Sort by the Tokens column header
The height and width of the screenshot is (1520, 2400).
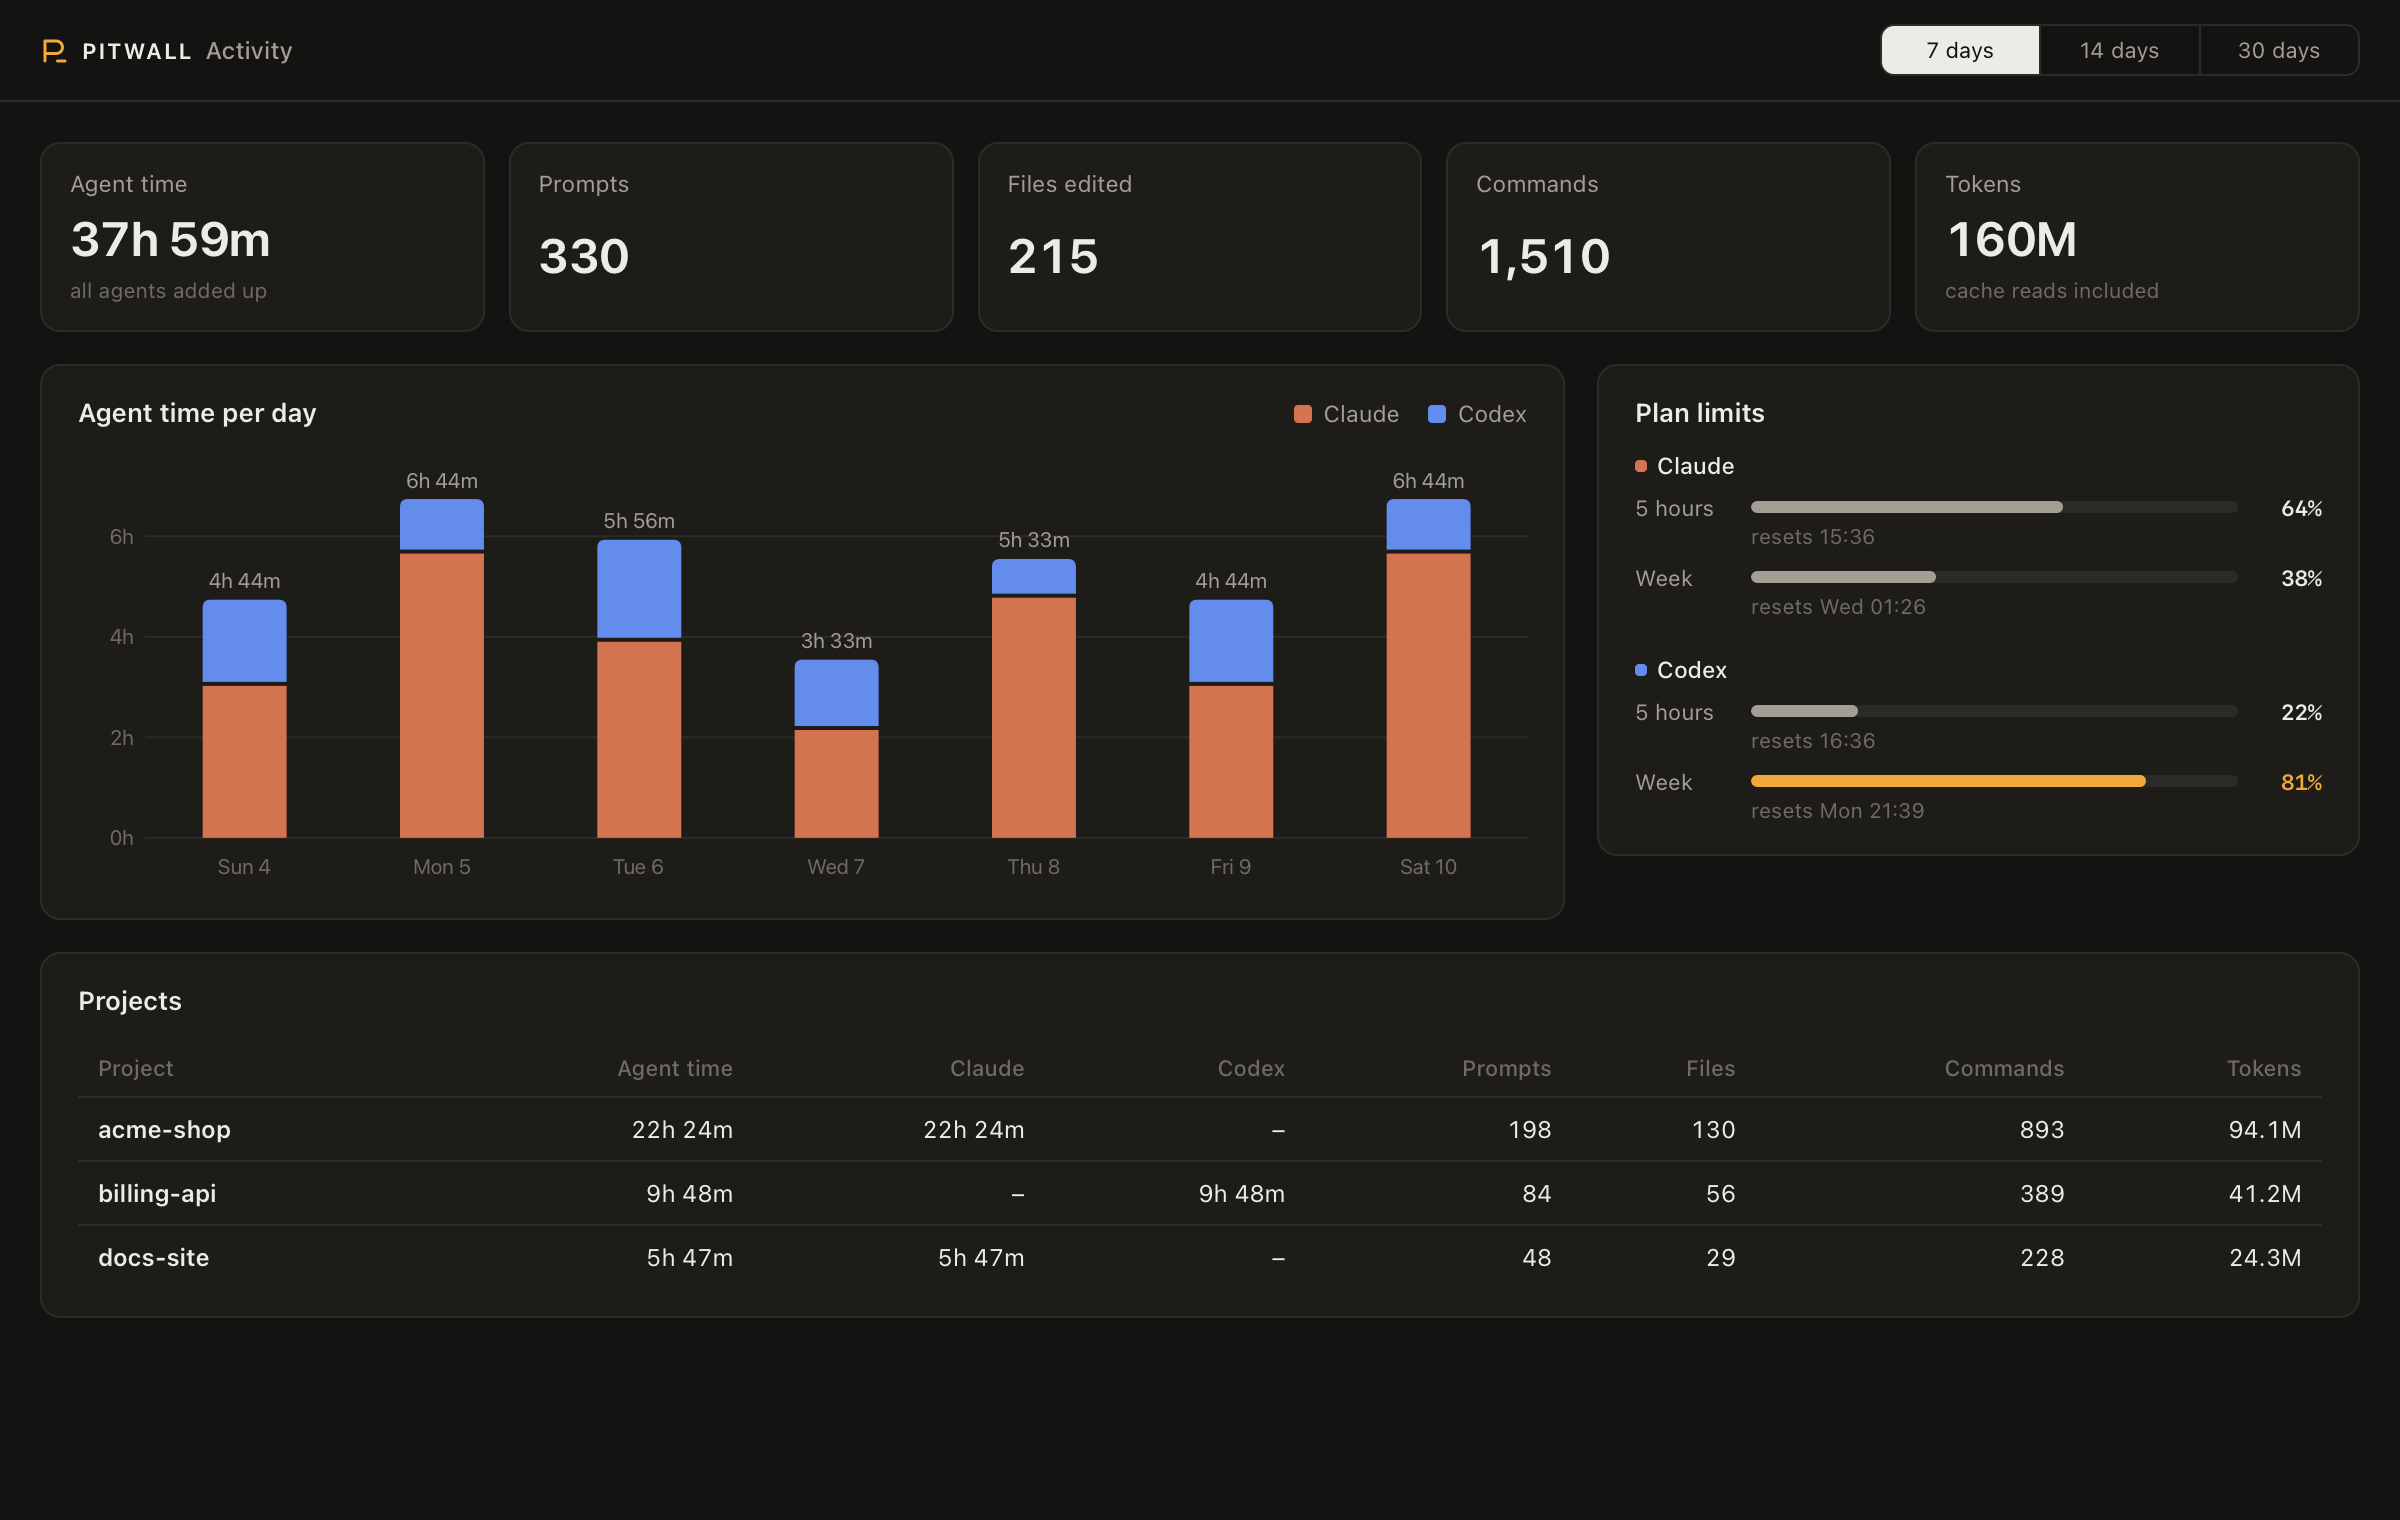(2264, 1068)
